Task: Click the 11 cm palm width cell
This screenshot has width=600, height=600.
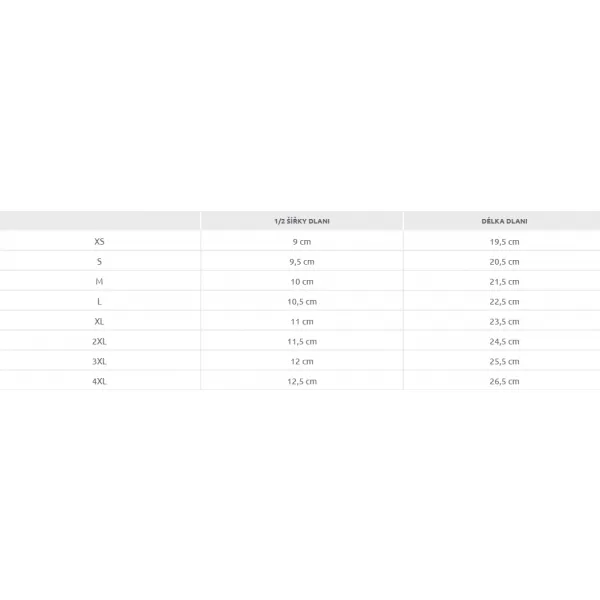Action: [x=302, y=321]
